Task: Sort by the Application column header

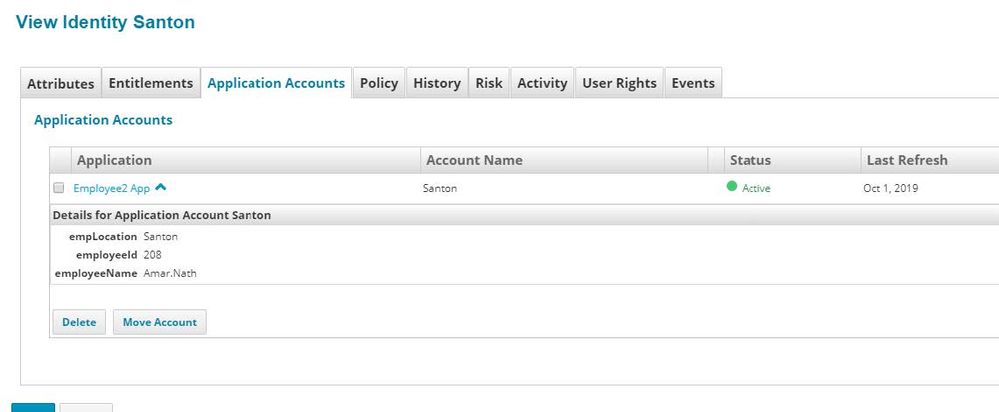Action: (x=115, y=160)
